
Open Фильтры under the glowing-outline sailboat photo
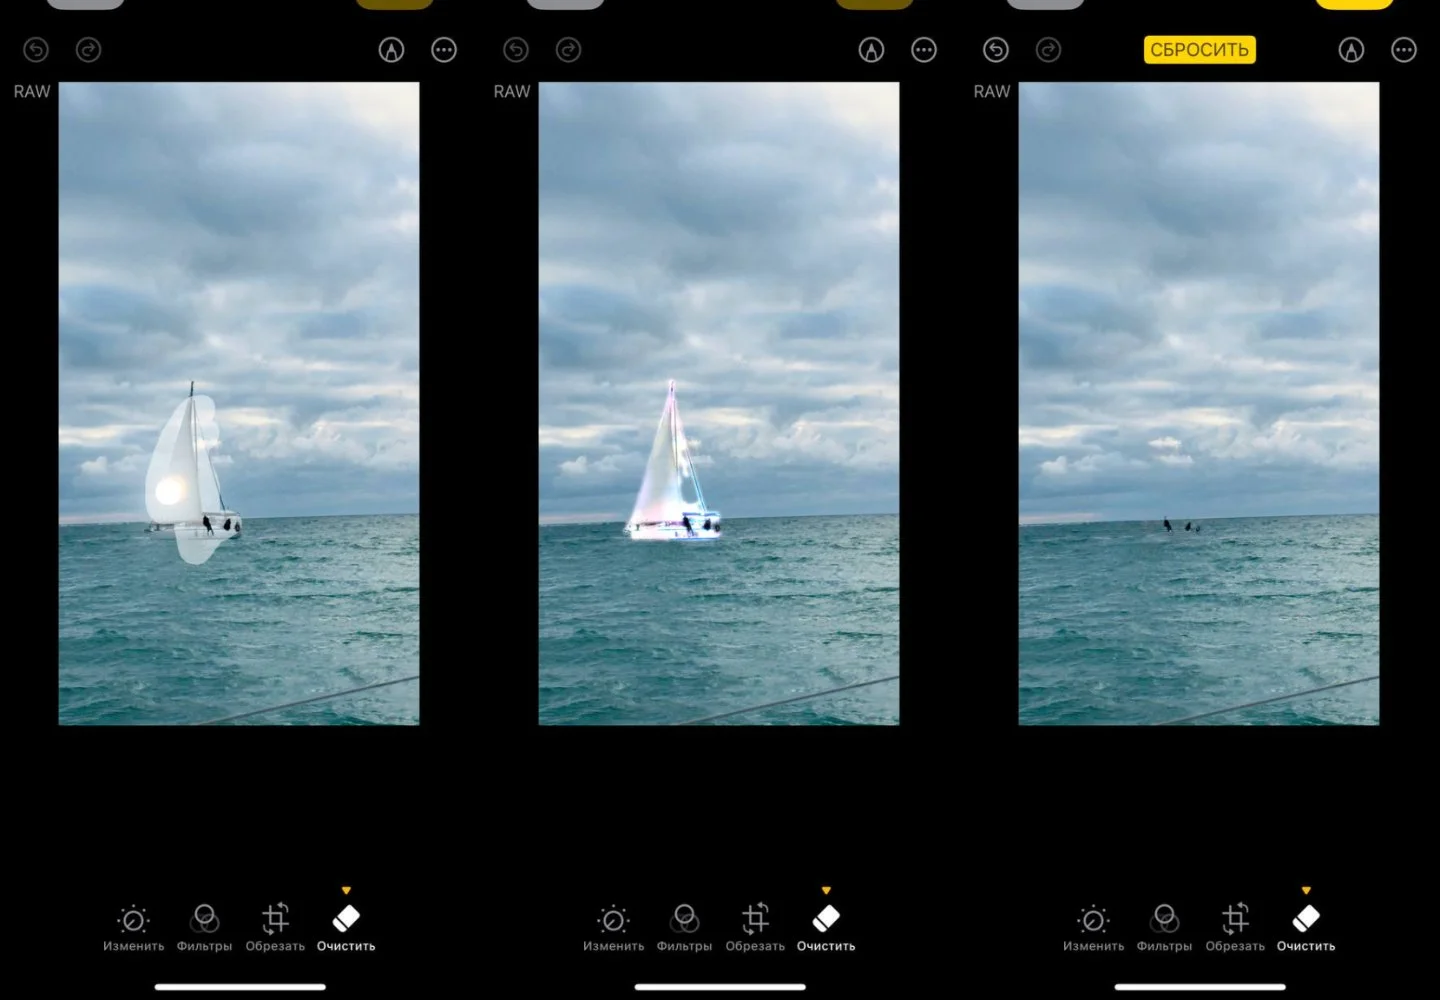tap(684, 928)
